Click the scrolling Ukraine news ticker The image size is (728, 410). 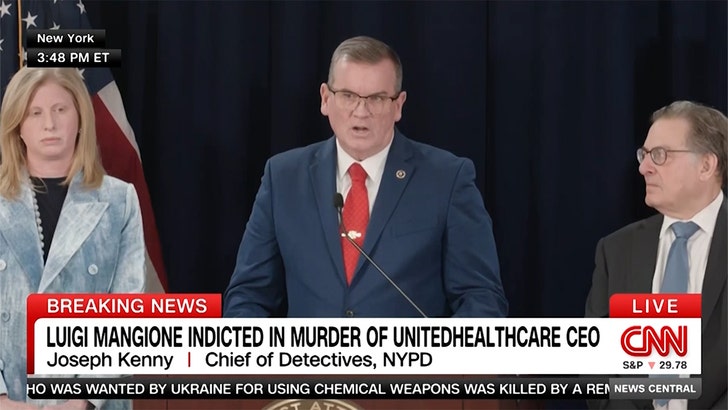pos(318,389)
